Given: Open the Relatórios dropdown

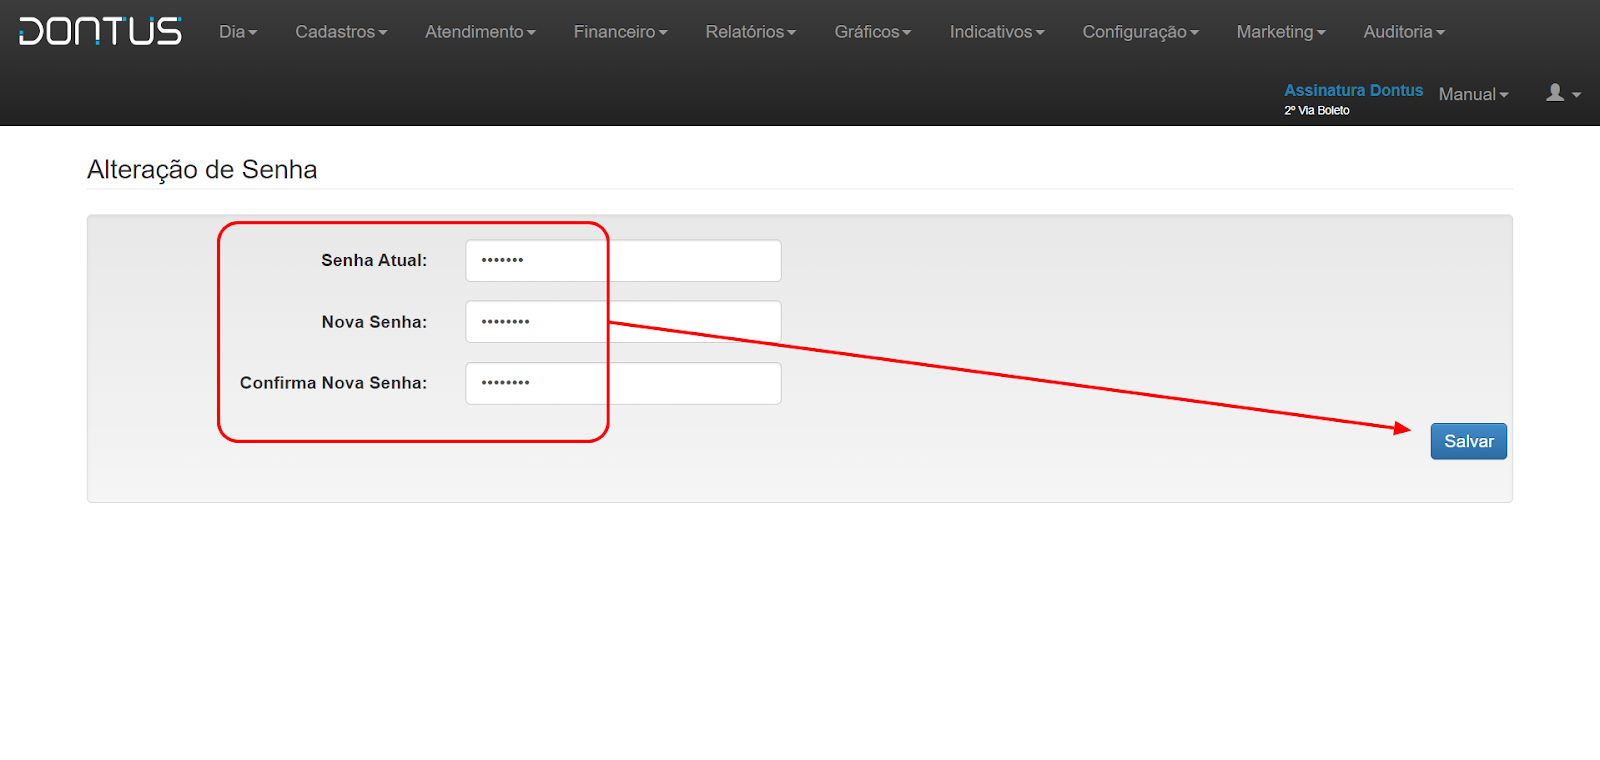Looking at the screenshot, I should click(751, 32).
